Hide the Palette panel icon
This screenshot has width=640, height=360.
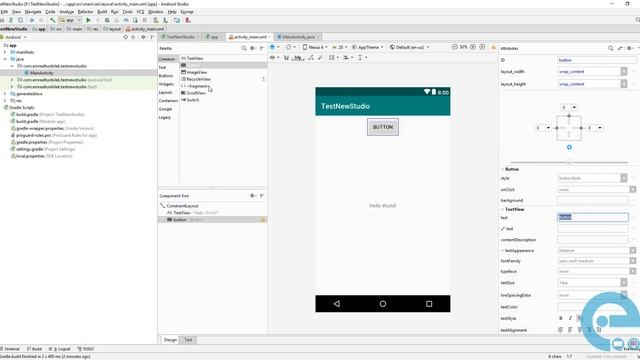262,48
